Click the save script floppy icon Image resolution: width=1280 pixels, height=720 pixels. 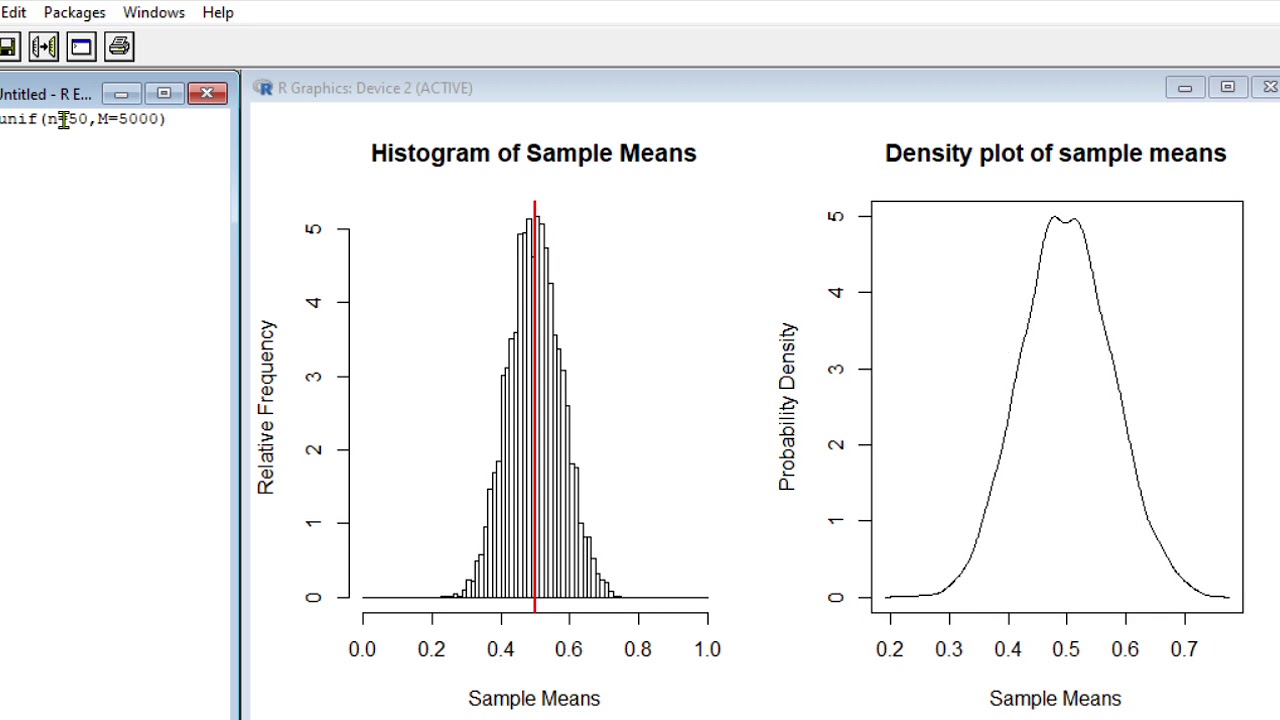pyautogui.click(x=8, y=46)
